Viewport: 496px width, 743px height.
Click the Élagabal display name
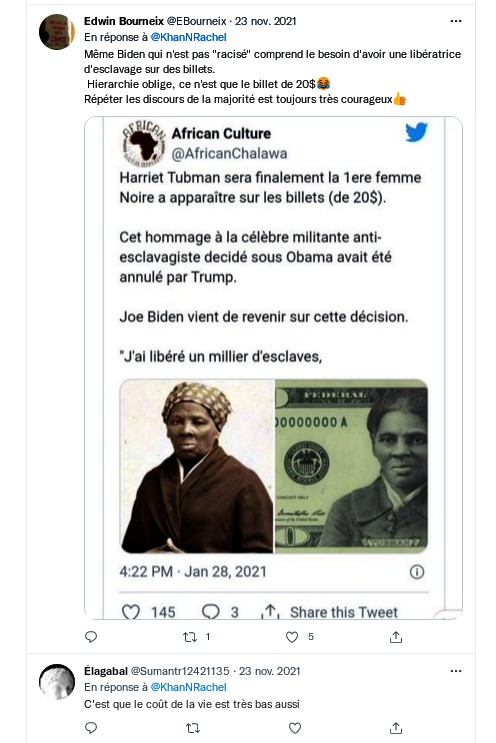(x=106, y=671)
